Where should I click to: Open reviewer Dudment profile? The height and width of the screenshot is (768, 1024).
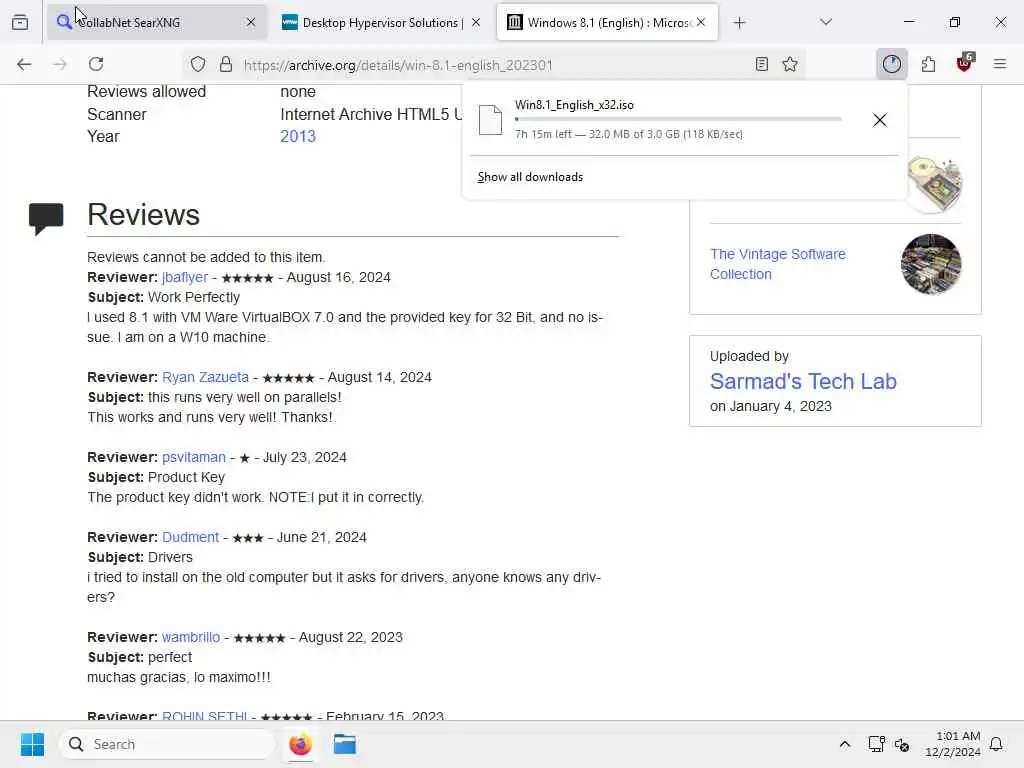pos(190,537)
